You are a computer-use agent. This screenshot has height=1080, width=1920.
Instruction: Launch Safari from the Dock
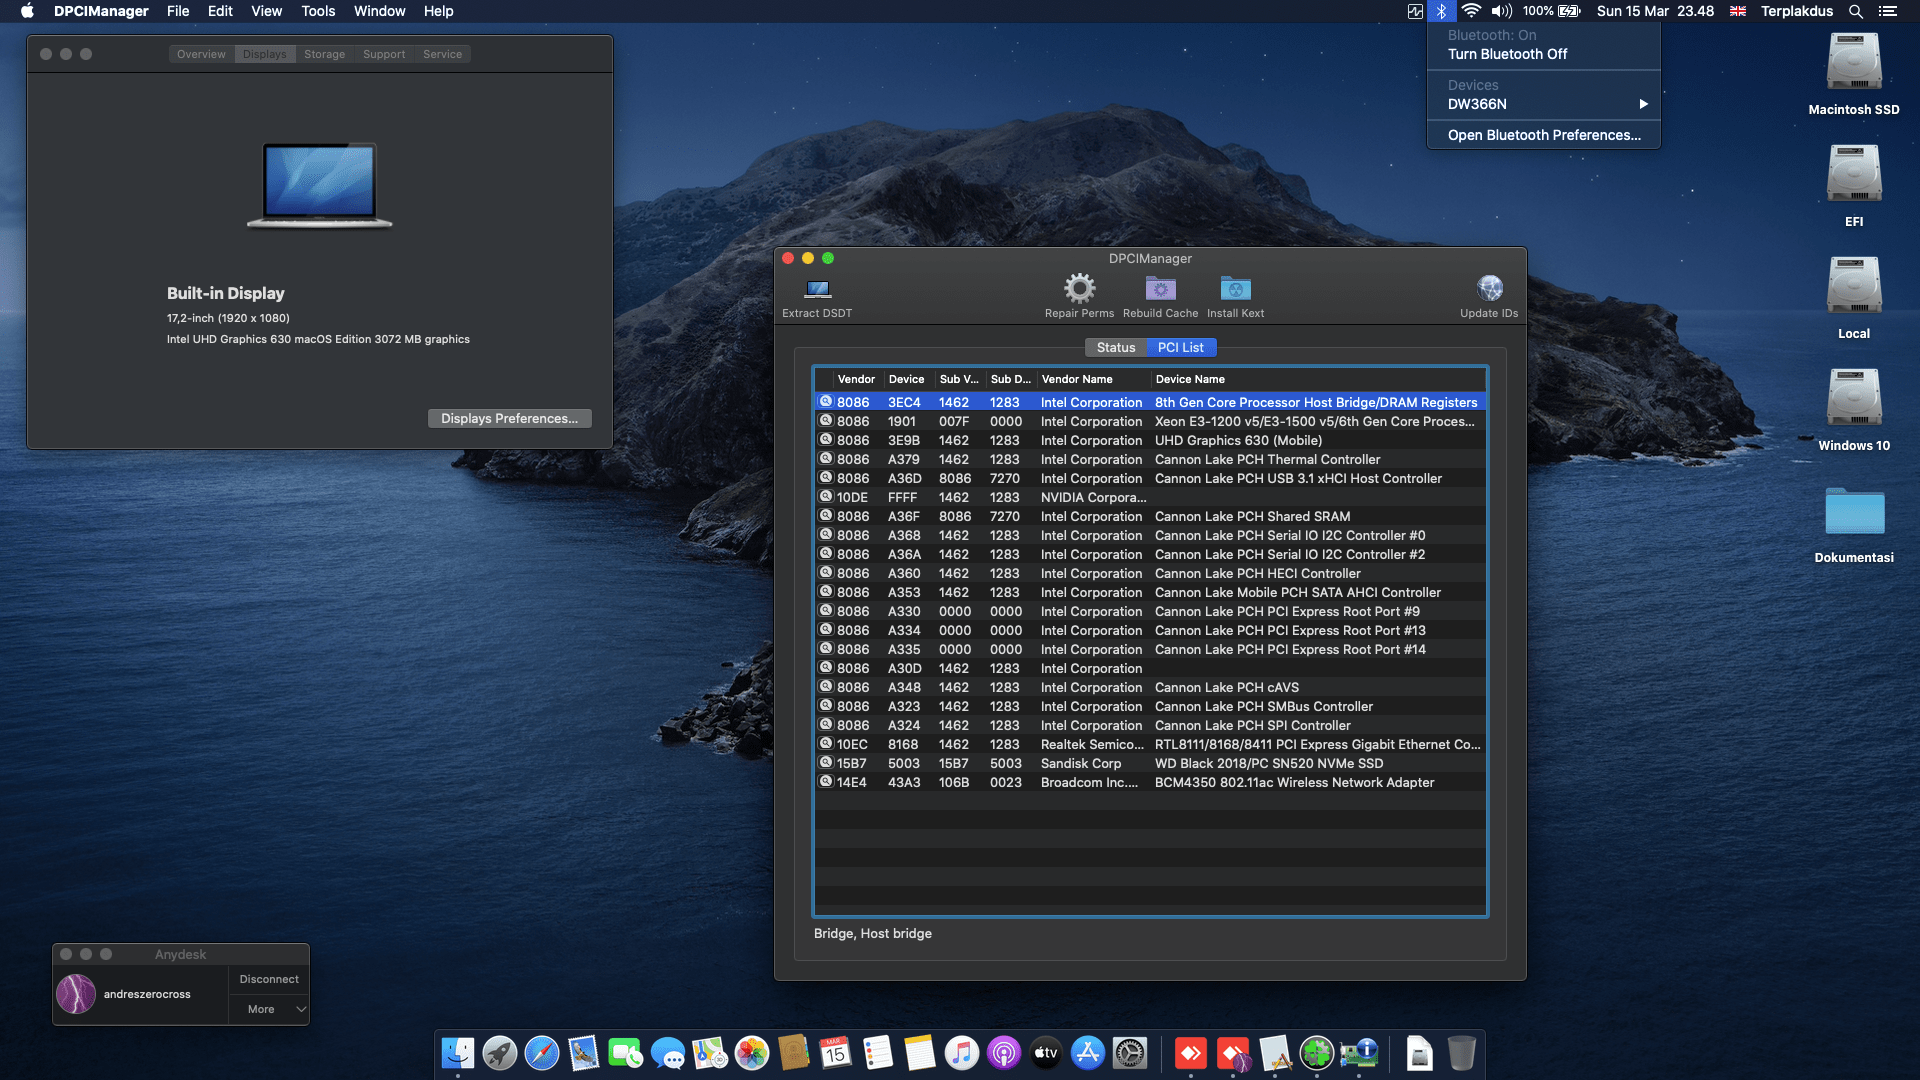pos(542,1053)
